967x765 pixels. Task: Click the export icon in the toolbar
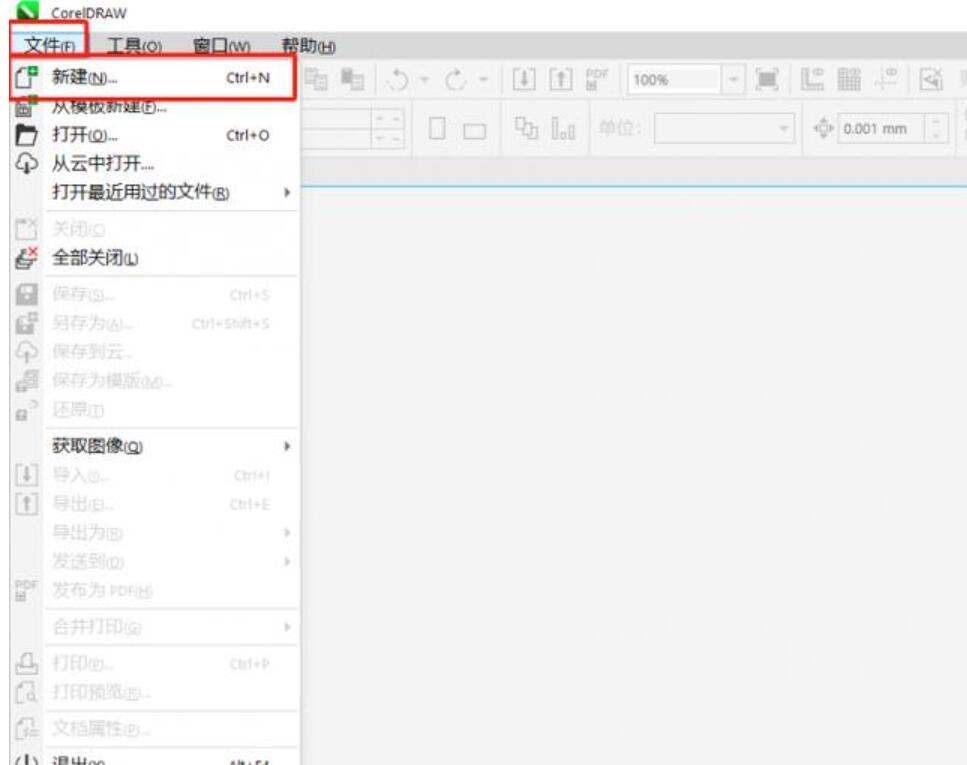(561, 79)
